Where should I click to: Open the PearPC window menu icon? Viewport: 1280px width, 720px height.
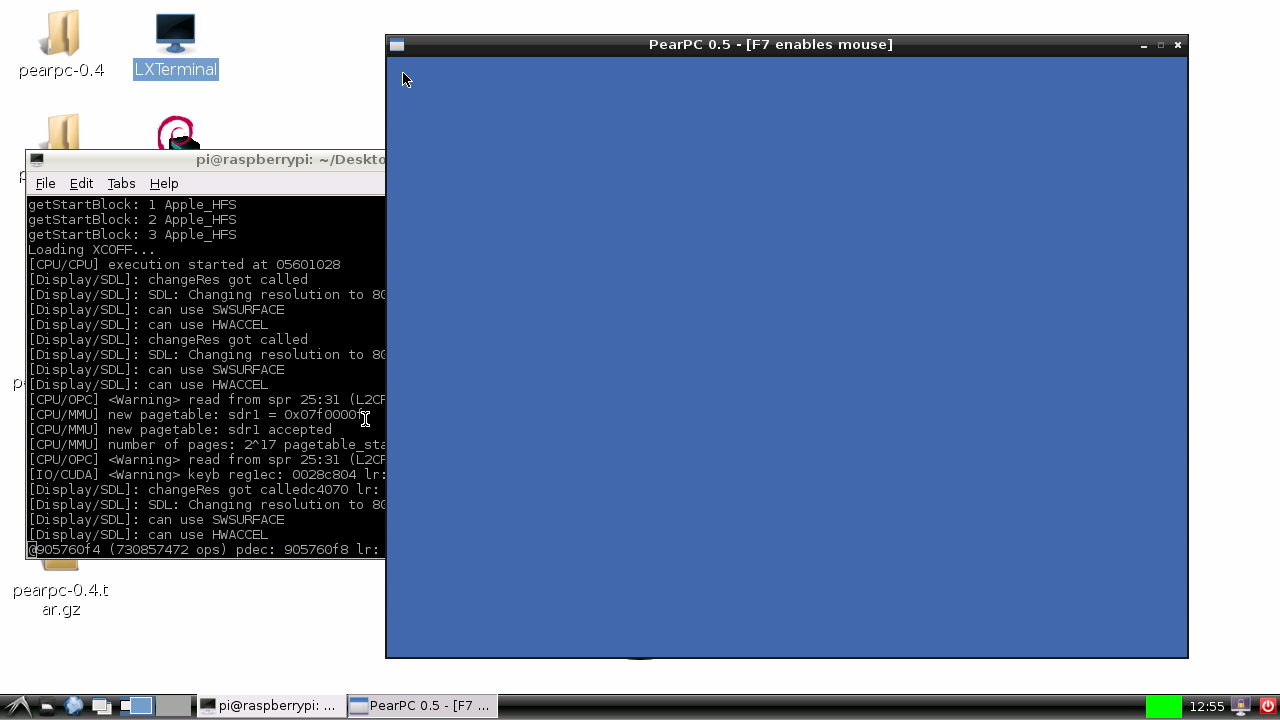coord(397,45)
